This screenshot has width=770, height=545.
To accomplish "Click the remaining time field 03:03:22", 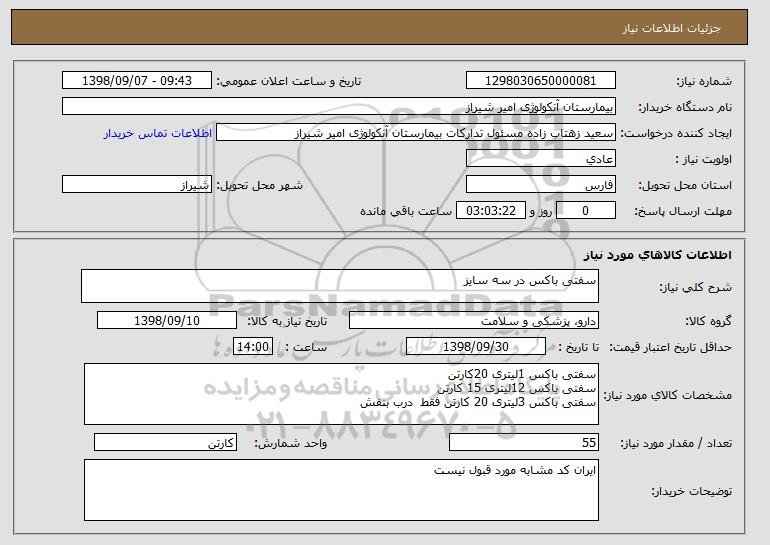I will pos(491,211).
